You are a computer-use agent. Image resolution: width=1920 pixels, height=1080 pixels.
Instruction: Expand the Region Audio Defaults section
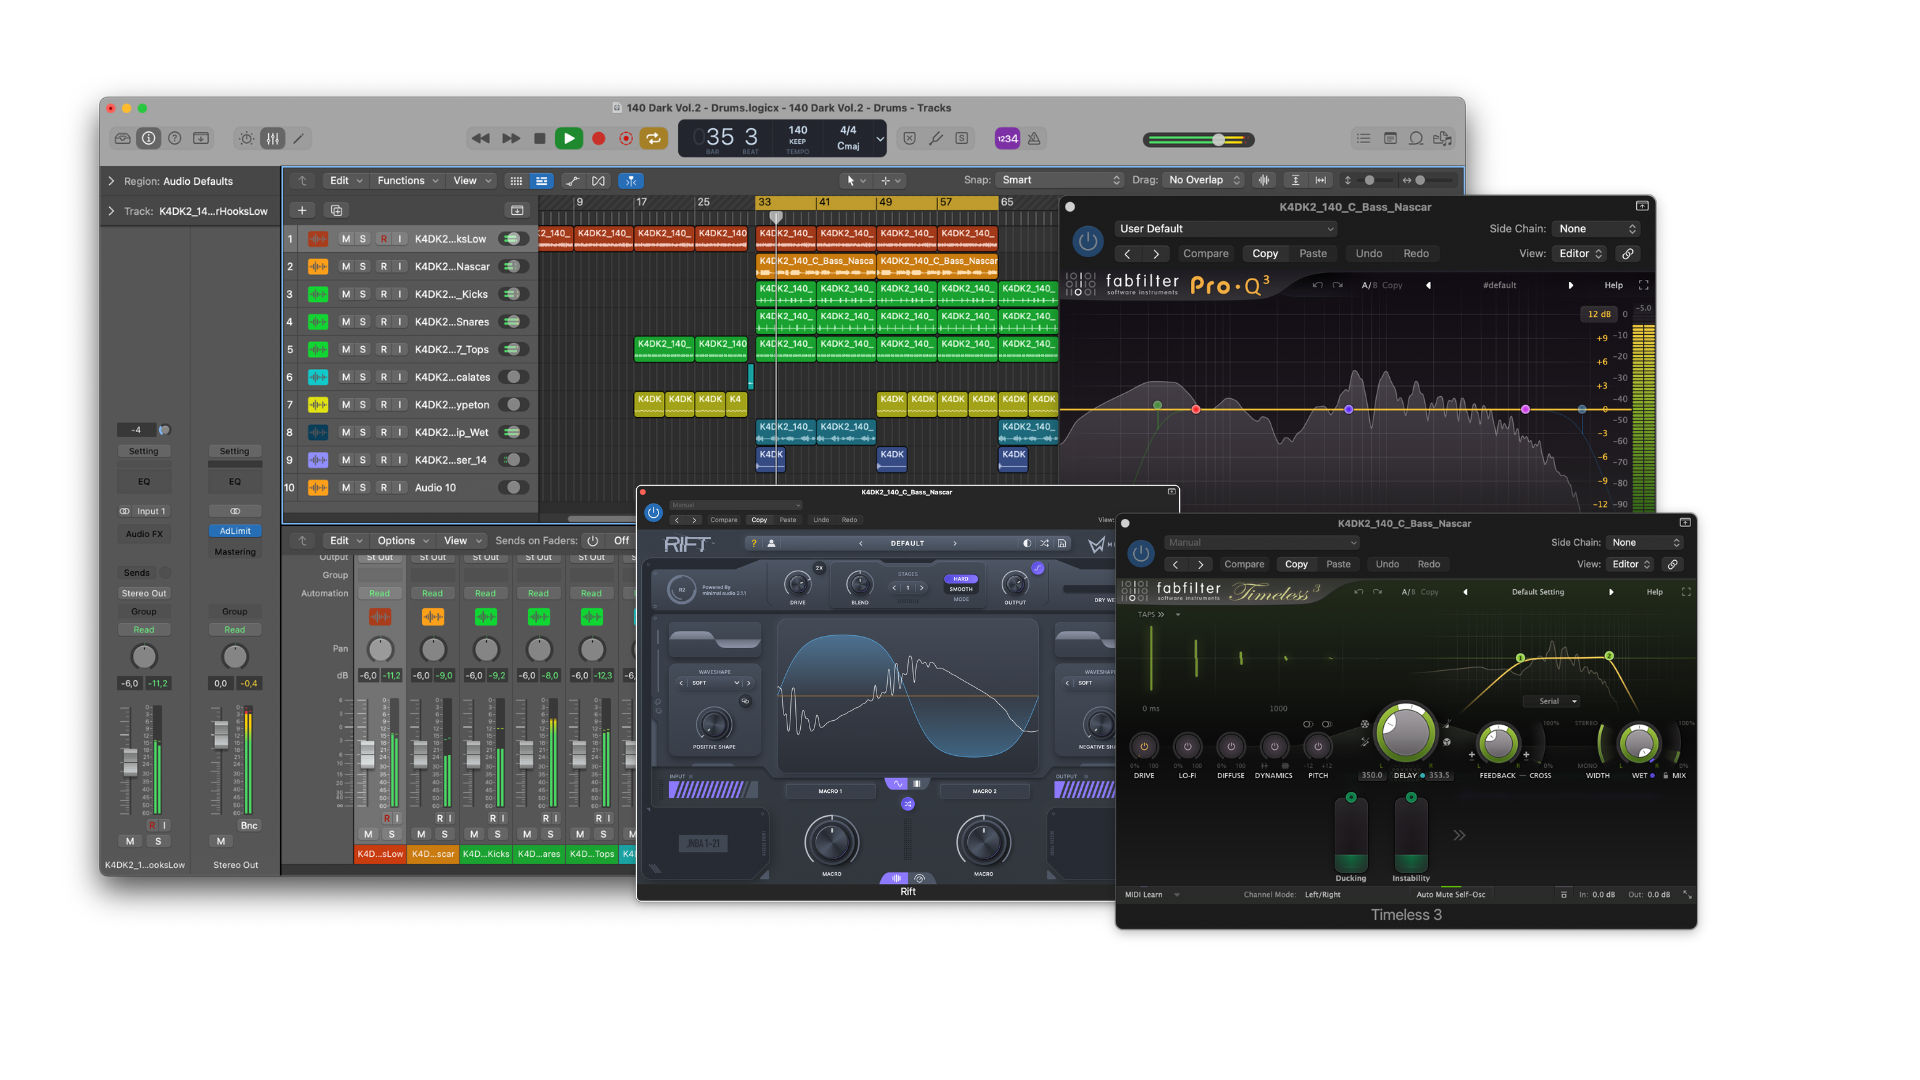(111, 181)
